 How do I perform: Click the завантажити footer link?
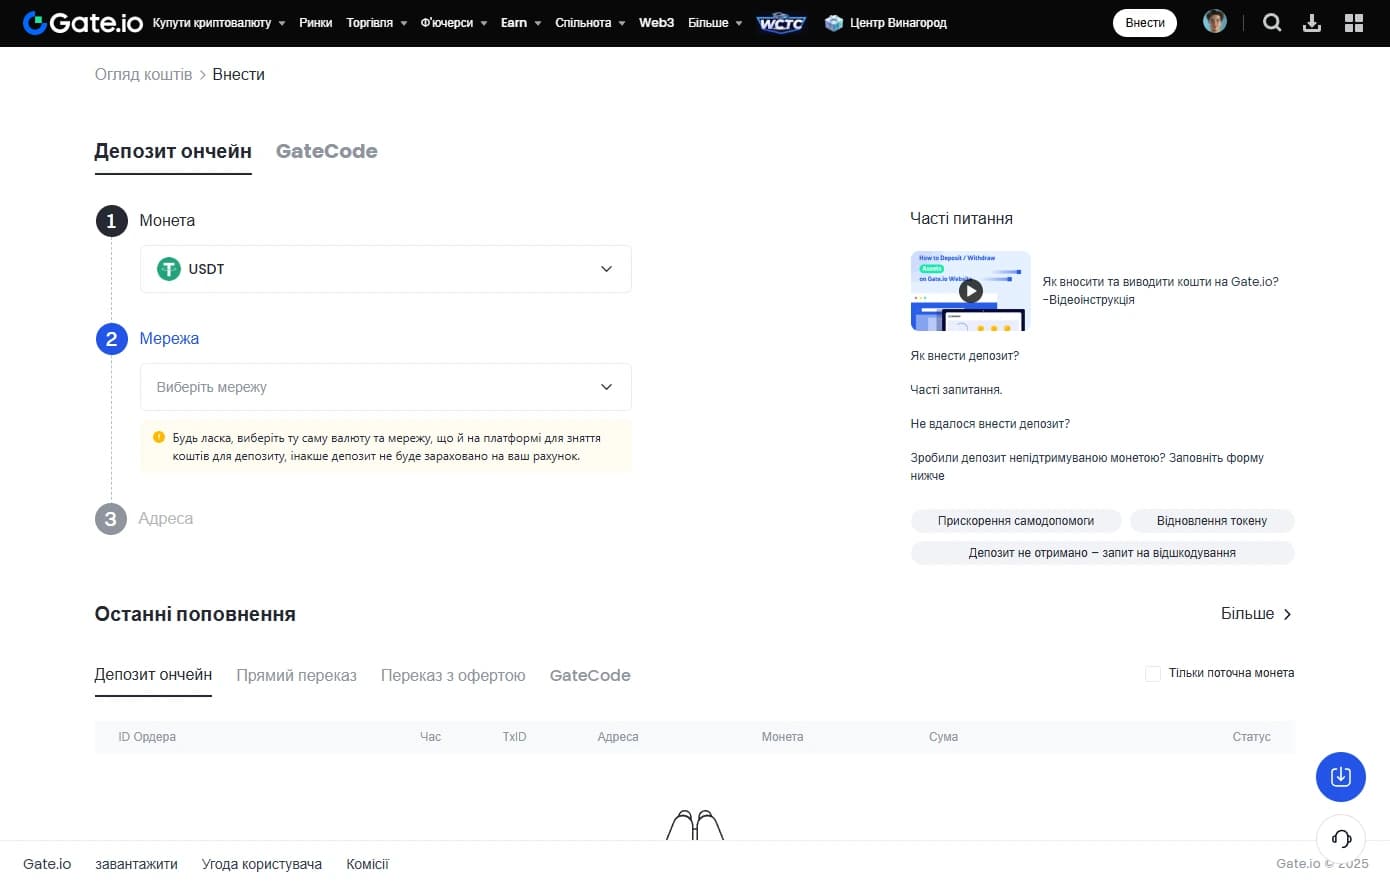pos(136,864)
